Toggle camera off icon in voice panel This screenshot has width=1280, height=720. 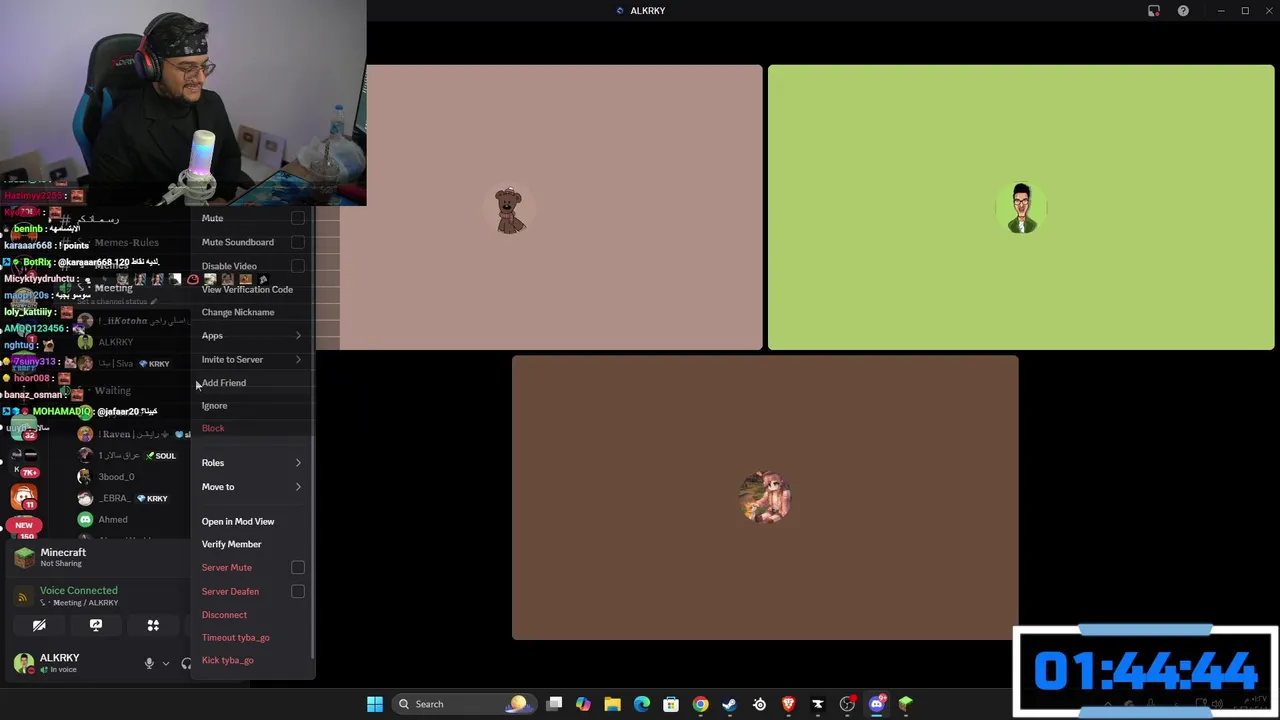tap(39, 625)
